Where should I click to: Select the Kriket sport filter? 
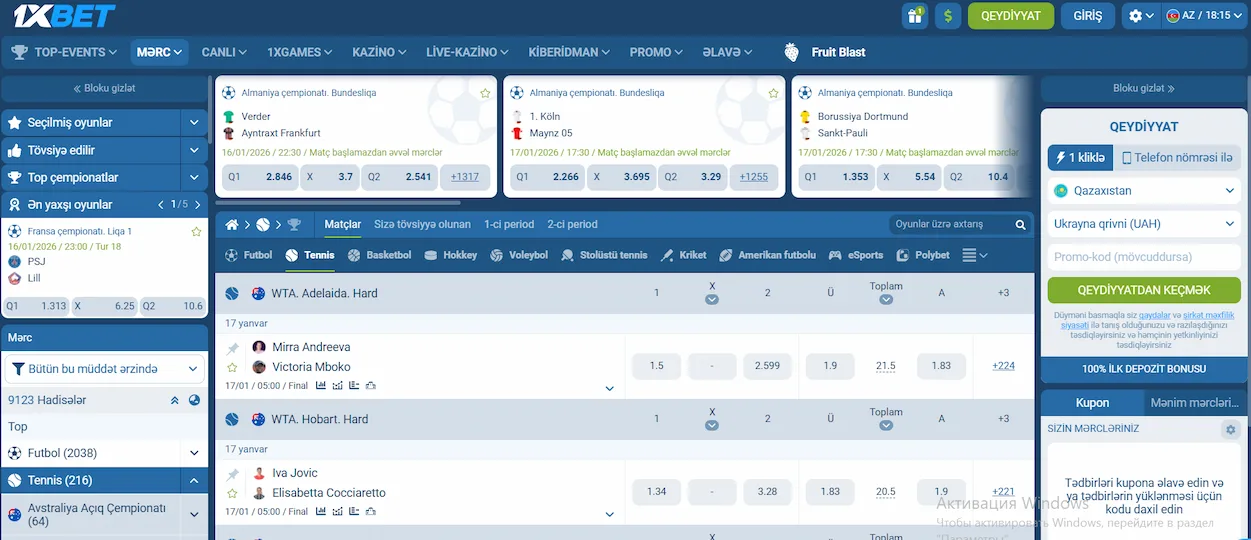click(x=683, y=255)
